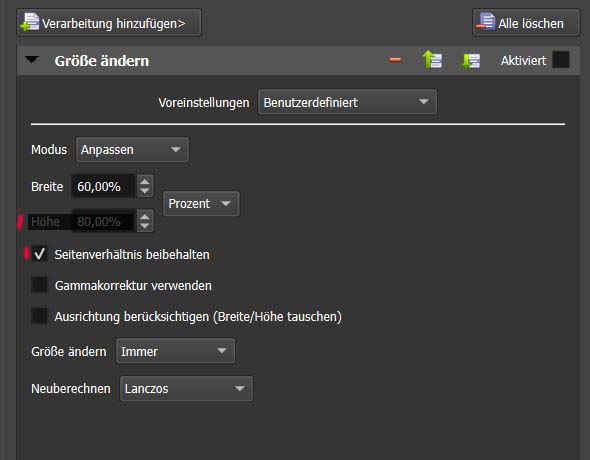Click the Alle löschen document icon
The image size is (590, 460).
point(486,21)
